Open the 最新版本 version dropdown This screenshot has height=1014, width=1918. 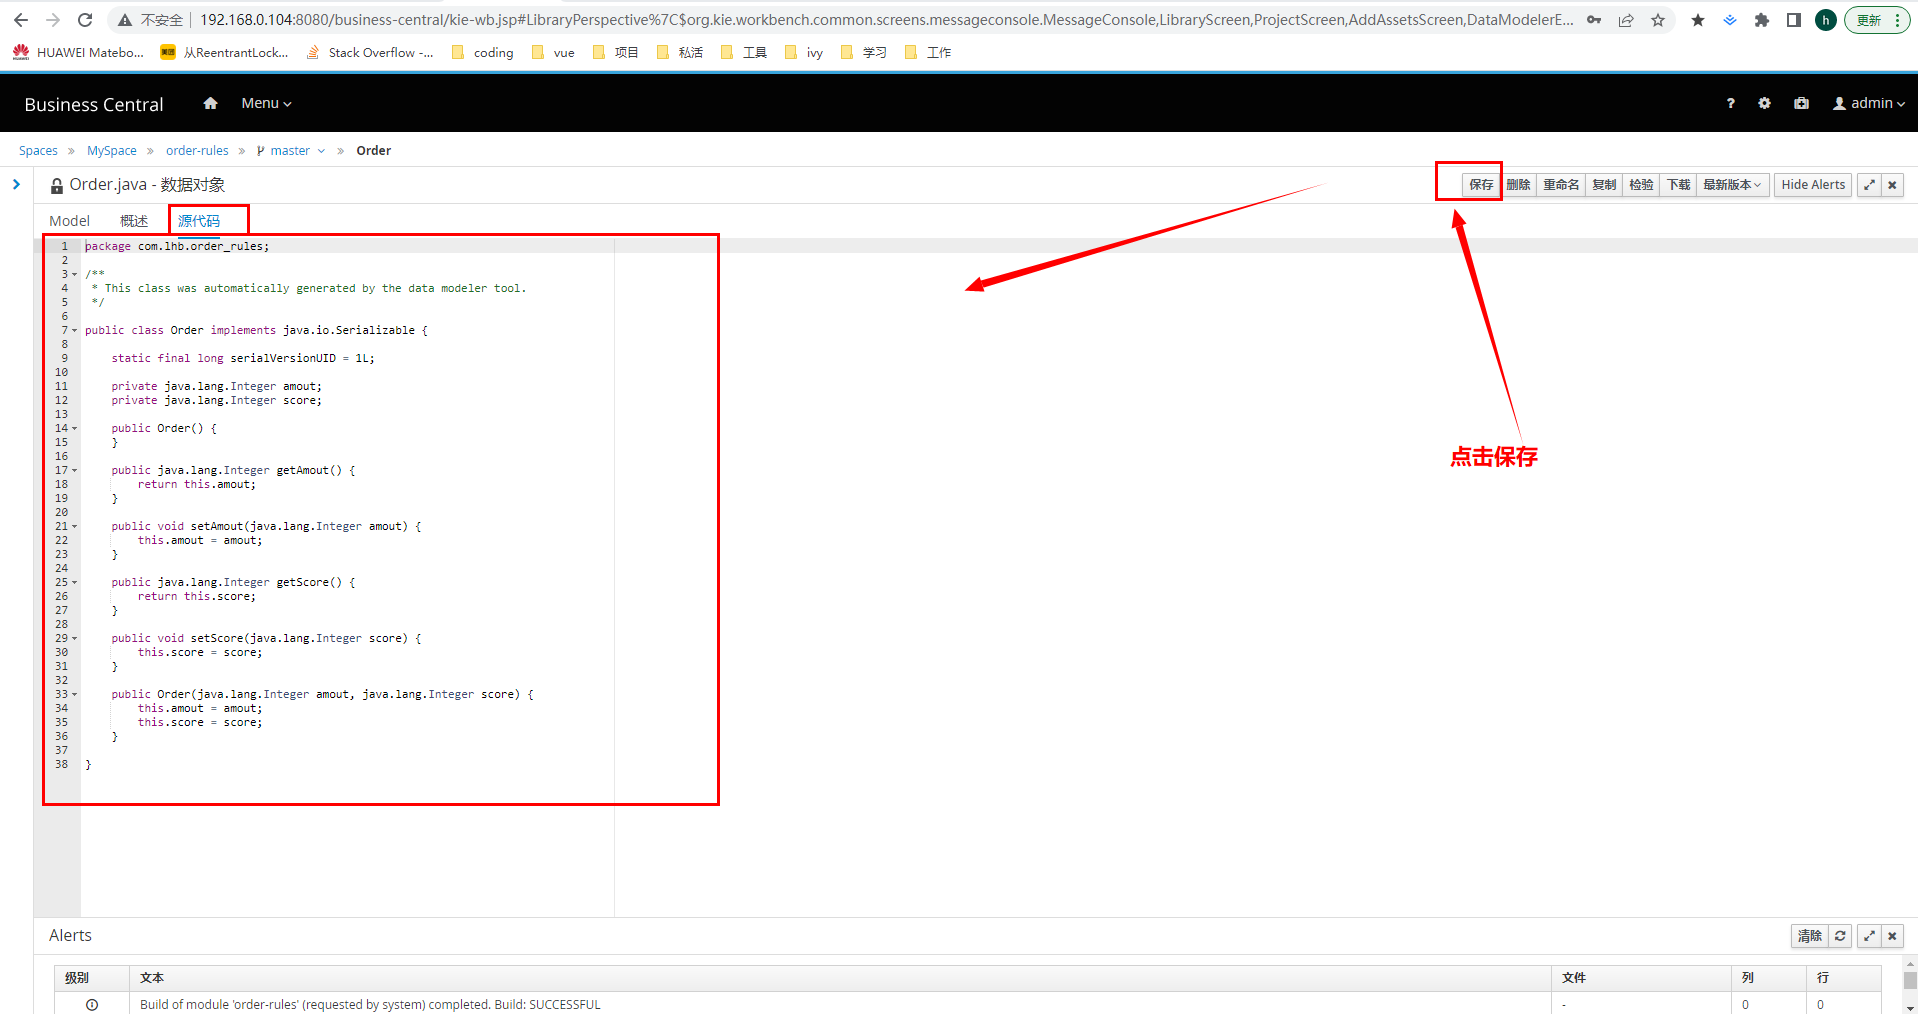1732,185
